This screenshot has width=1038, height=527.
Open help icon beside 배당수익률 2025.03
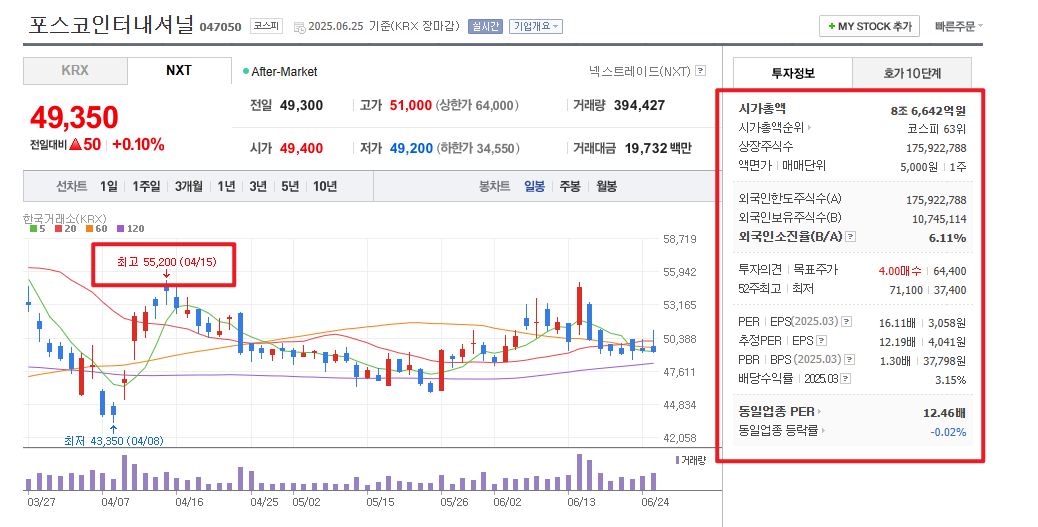pos(845,379)
